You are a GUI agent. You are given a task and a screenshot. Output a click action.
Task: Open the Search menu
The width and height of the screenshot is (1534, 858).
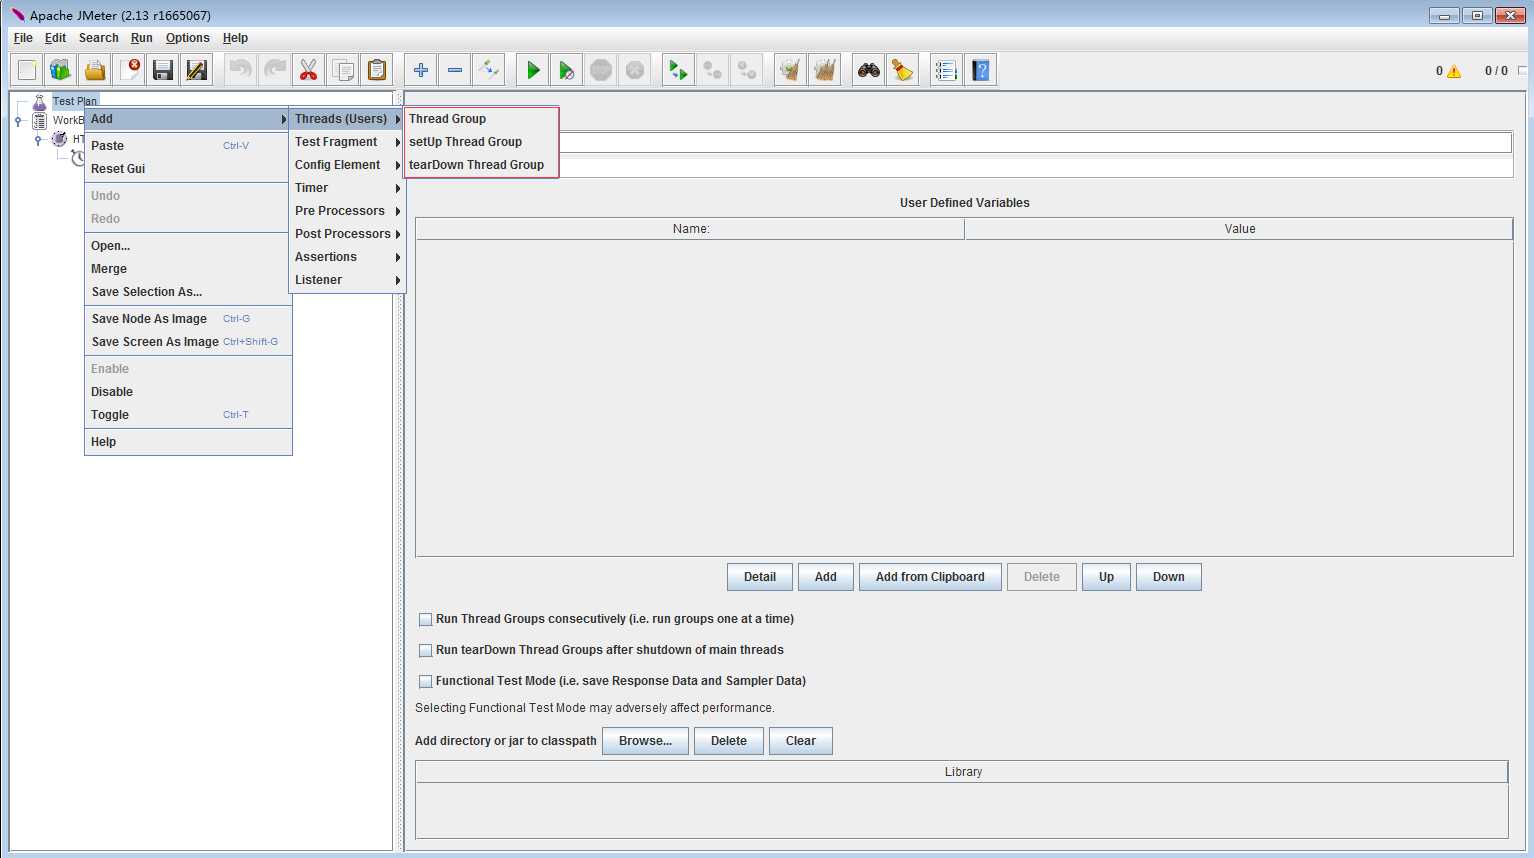point(99,38)
